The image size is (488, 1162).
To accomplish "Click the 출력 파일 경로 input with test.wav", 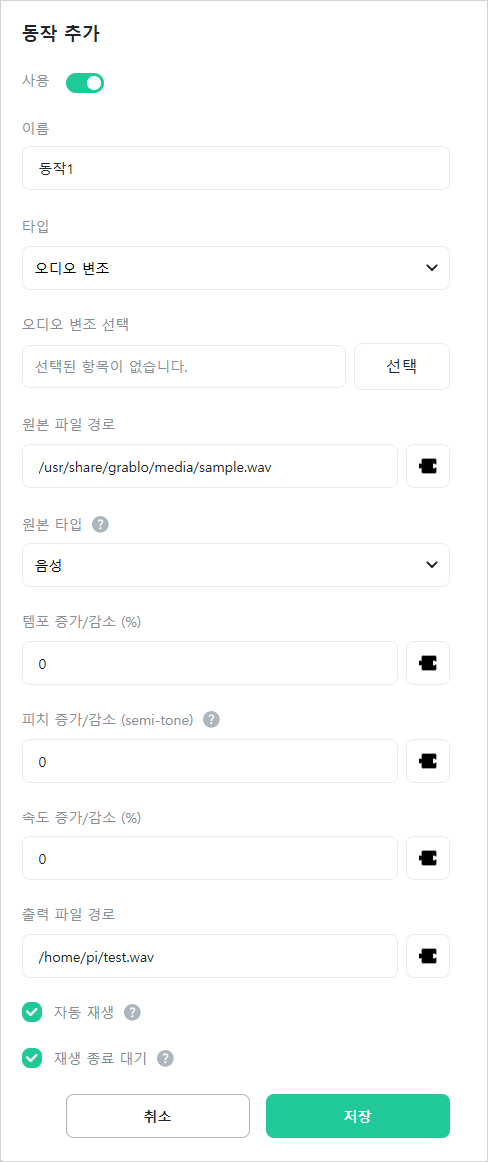I will coord(210,956).
